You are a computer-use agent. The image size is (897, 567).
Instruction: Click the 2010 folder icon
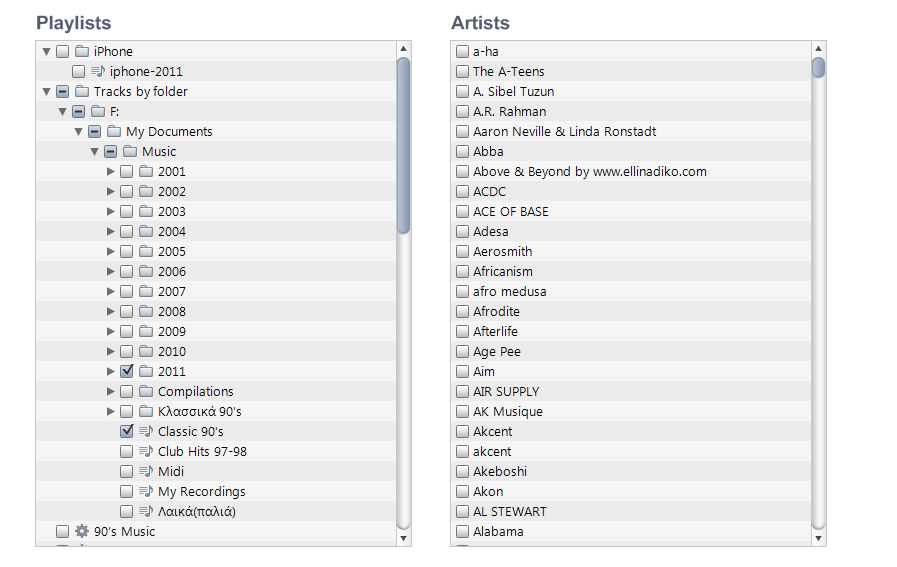tap(146, 352)
